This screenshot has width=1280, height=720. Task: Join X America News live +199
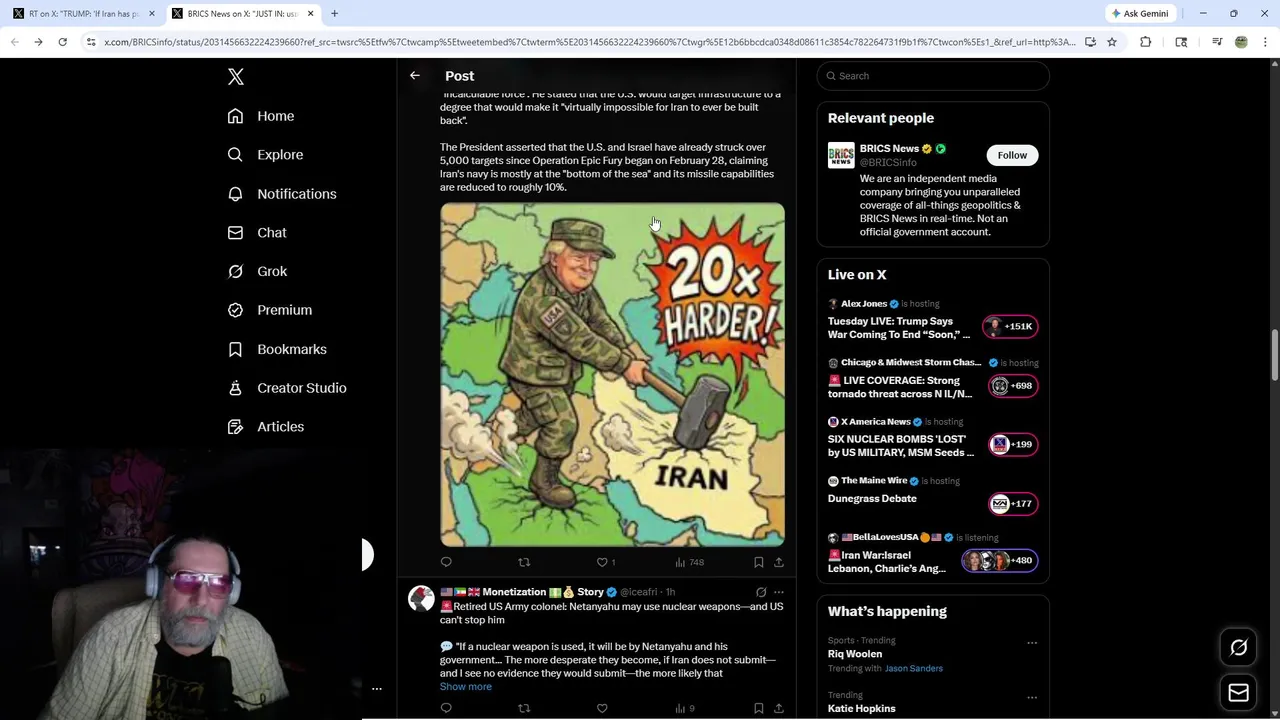click(x=1013, y=444)
